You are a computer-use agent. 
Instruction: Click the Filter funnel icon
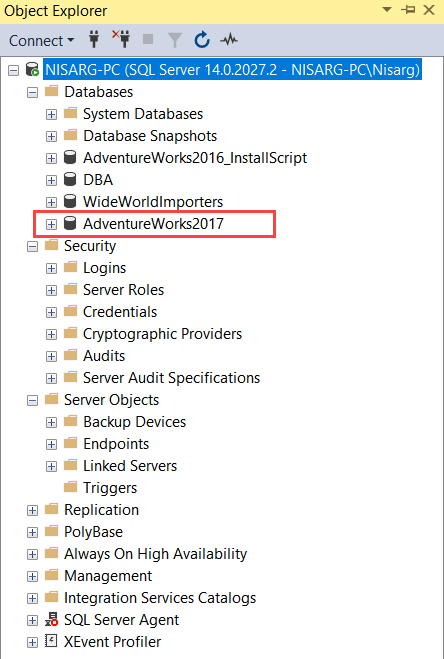coord(174,40)
